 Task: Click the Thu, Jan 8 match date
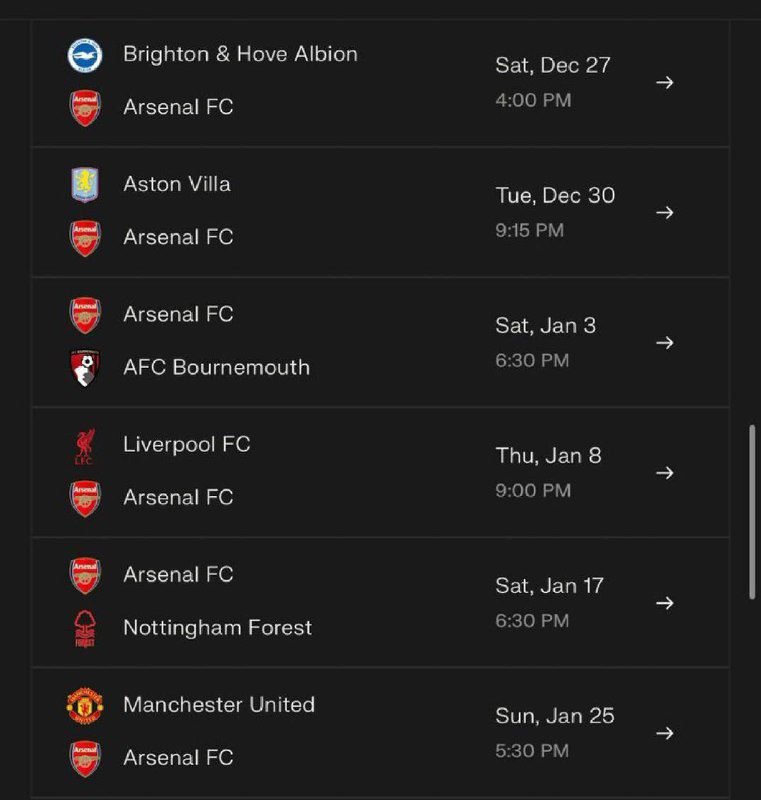coord(548,456)
